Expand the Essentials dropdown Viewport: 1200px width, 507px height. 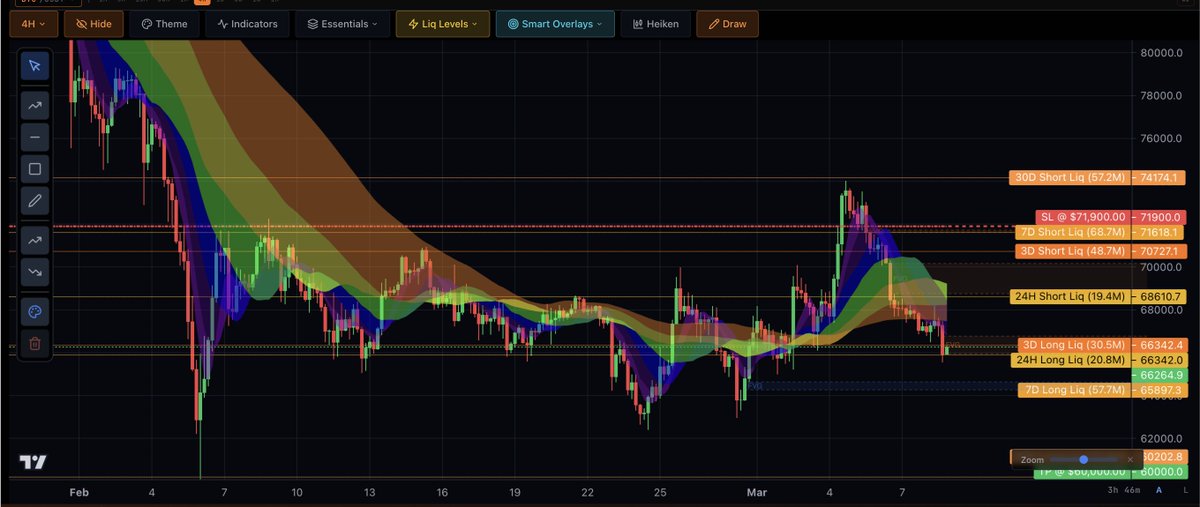tap(342, 23)
